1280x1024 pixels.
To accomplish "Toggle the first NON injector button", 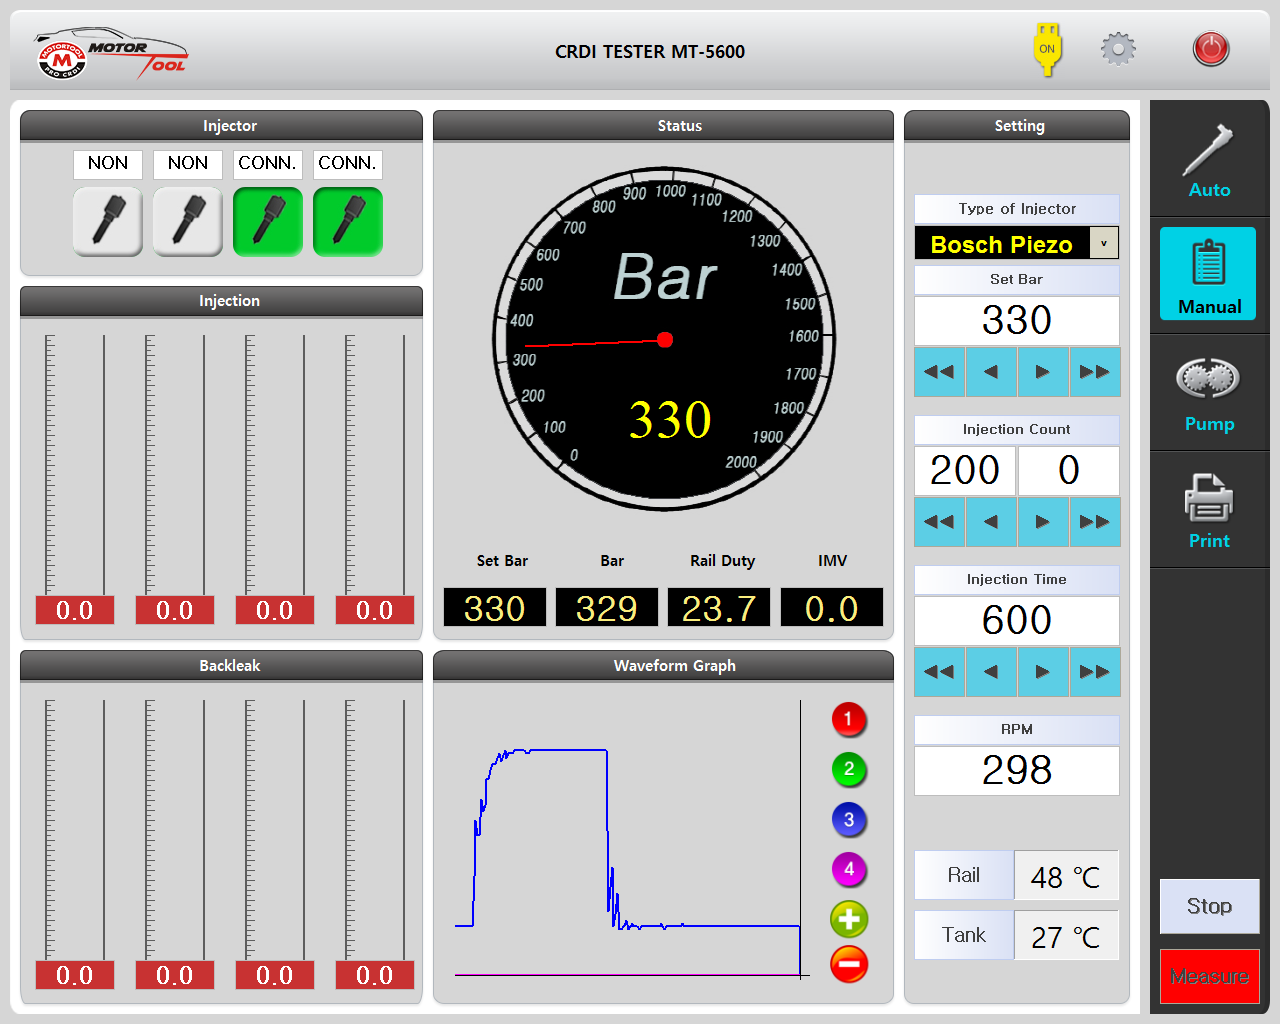I will (x=108, y=221).
